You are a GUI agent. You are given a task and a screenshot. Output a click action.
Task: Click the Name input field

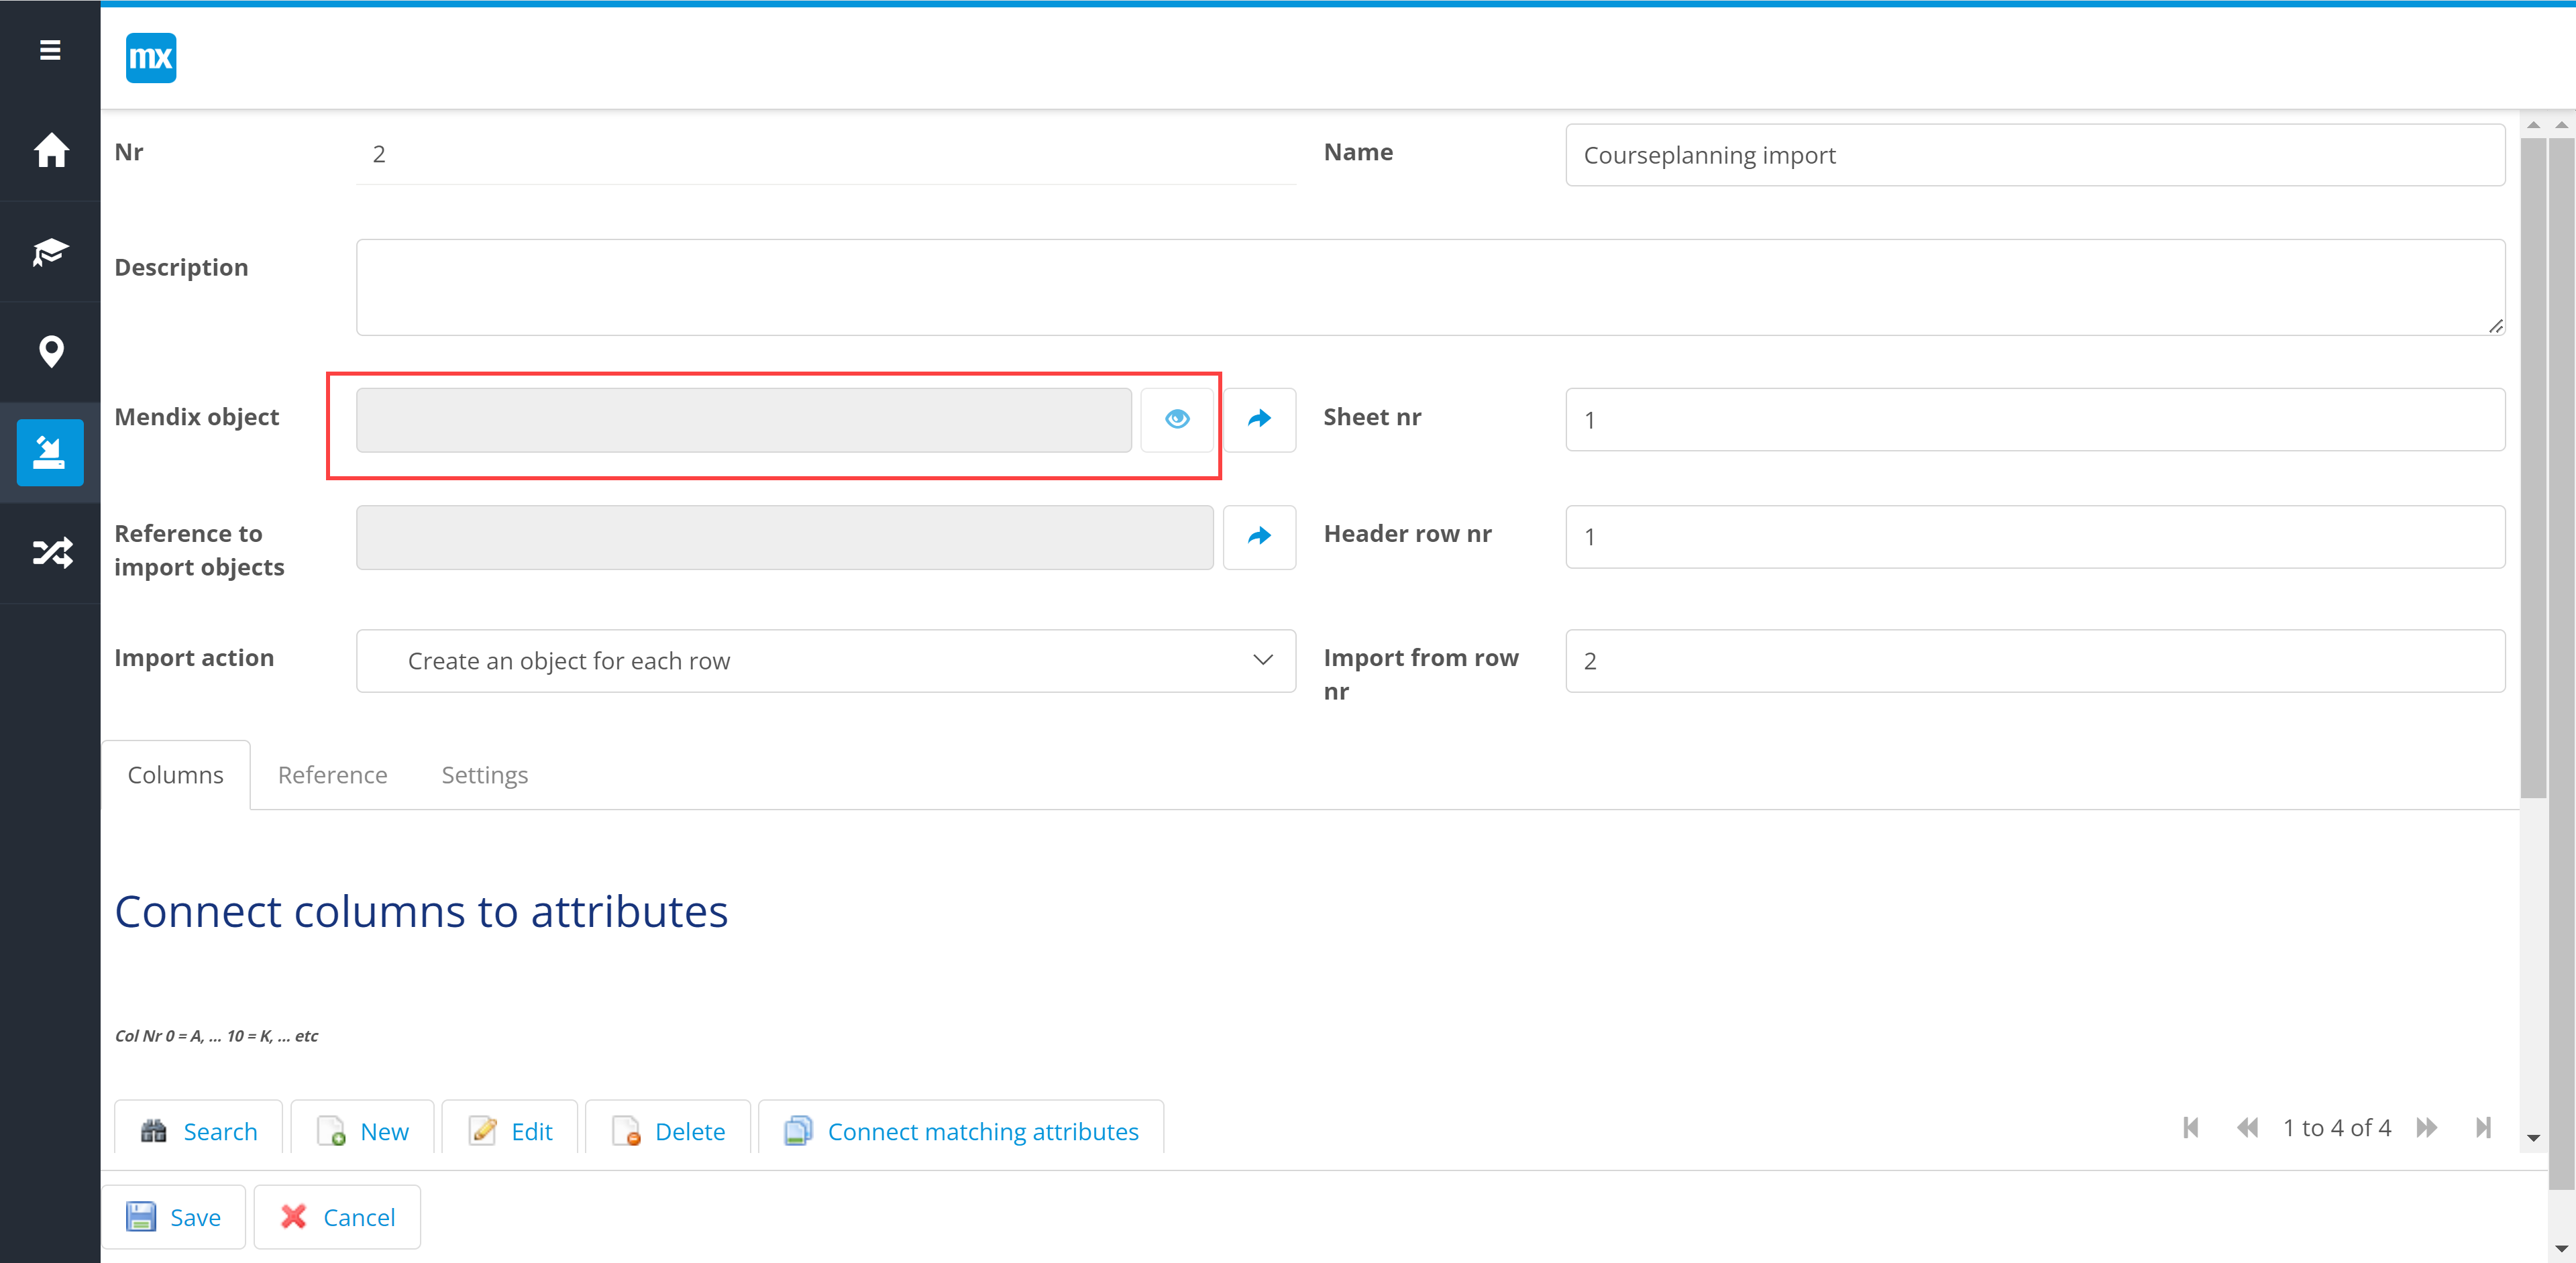pos(2034,155)
